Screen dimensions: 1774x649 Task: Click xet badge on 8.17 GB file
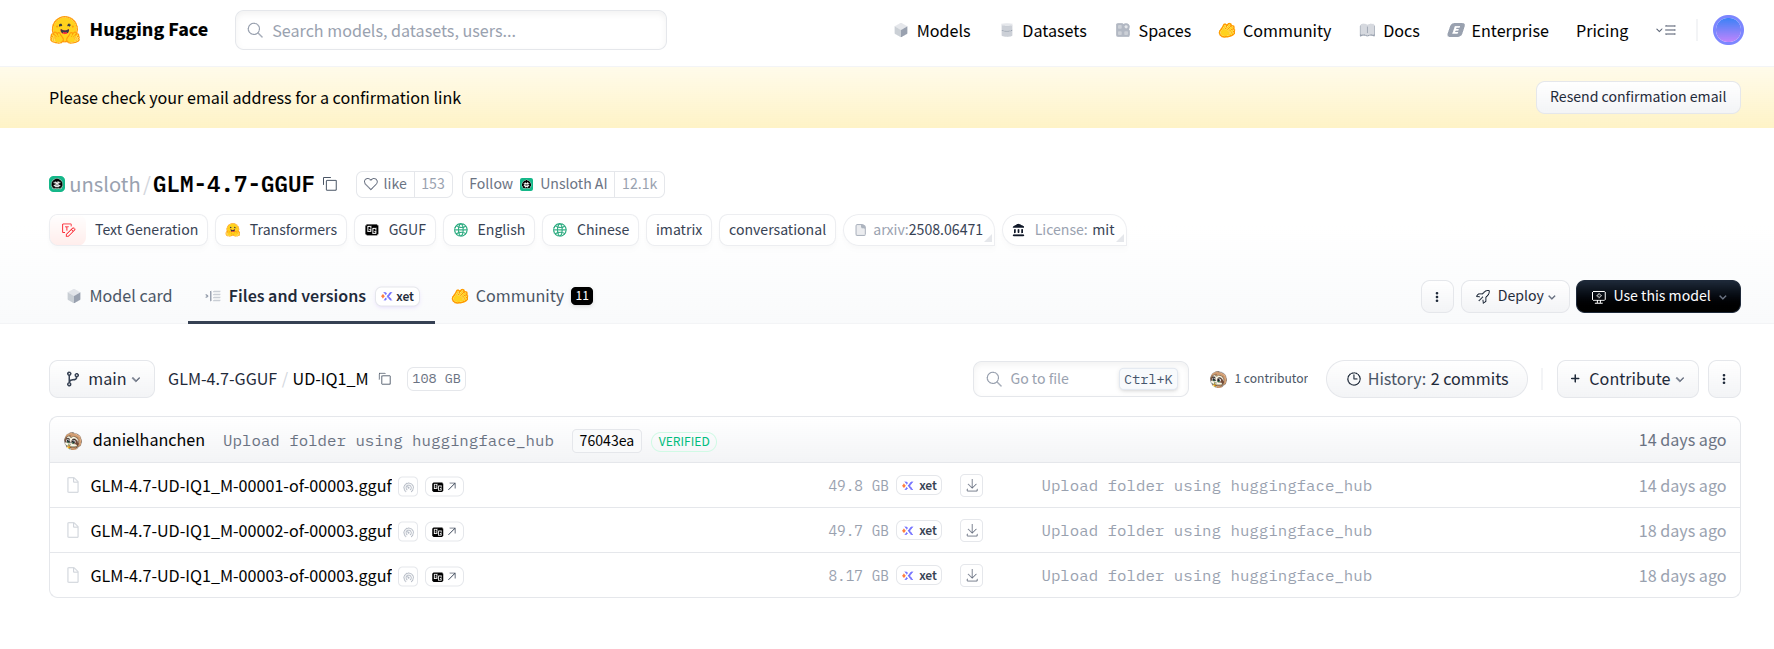(919, 576)
